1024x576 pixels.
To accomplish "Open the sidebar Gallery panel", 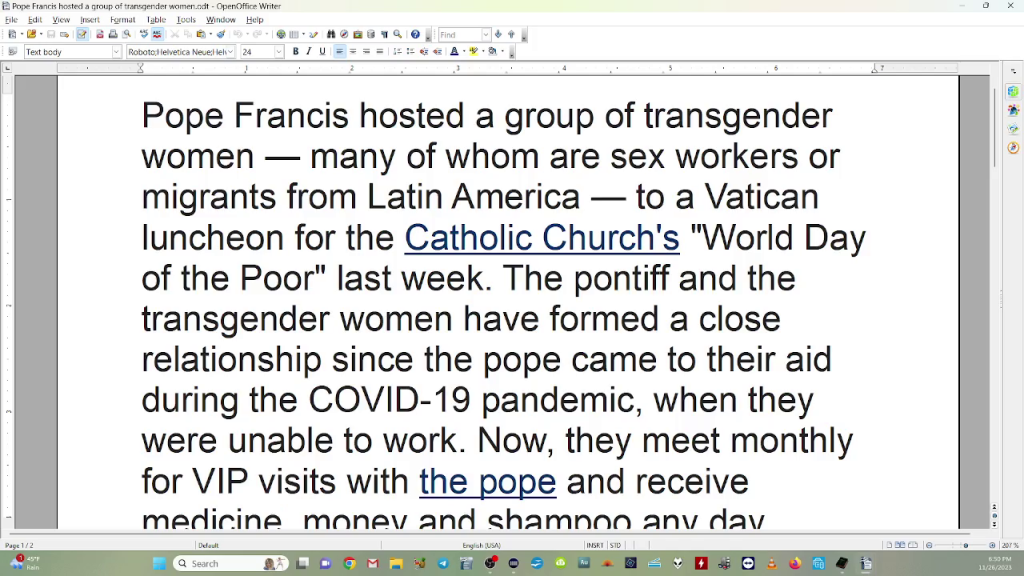I will pos(1013,129).
